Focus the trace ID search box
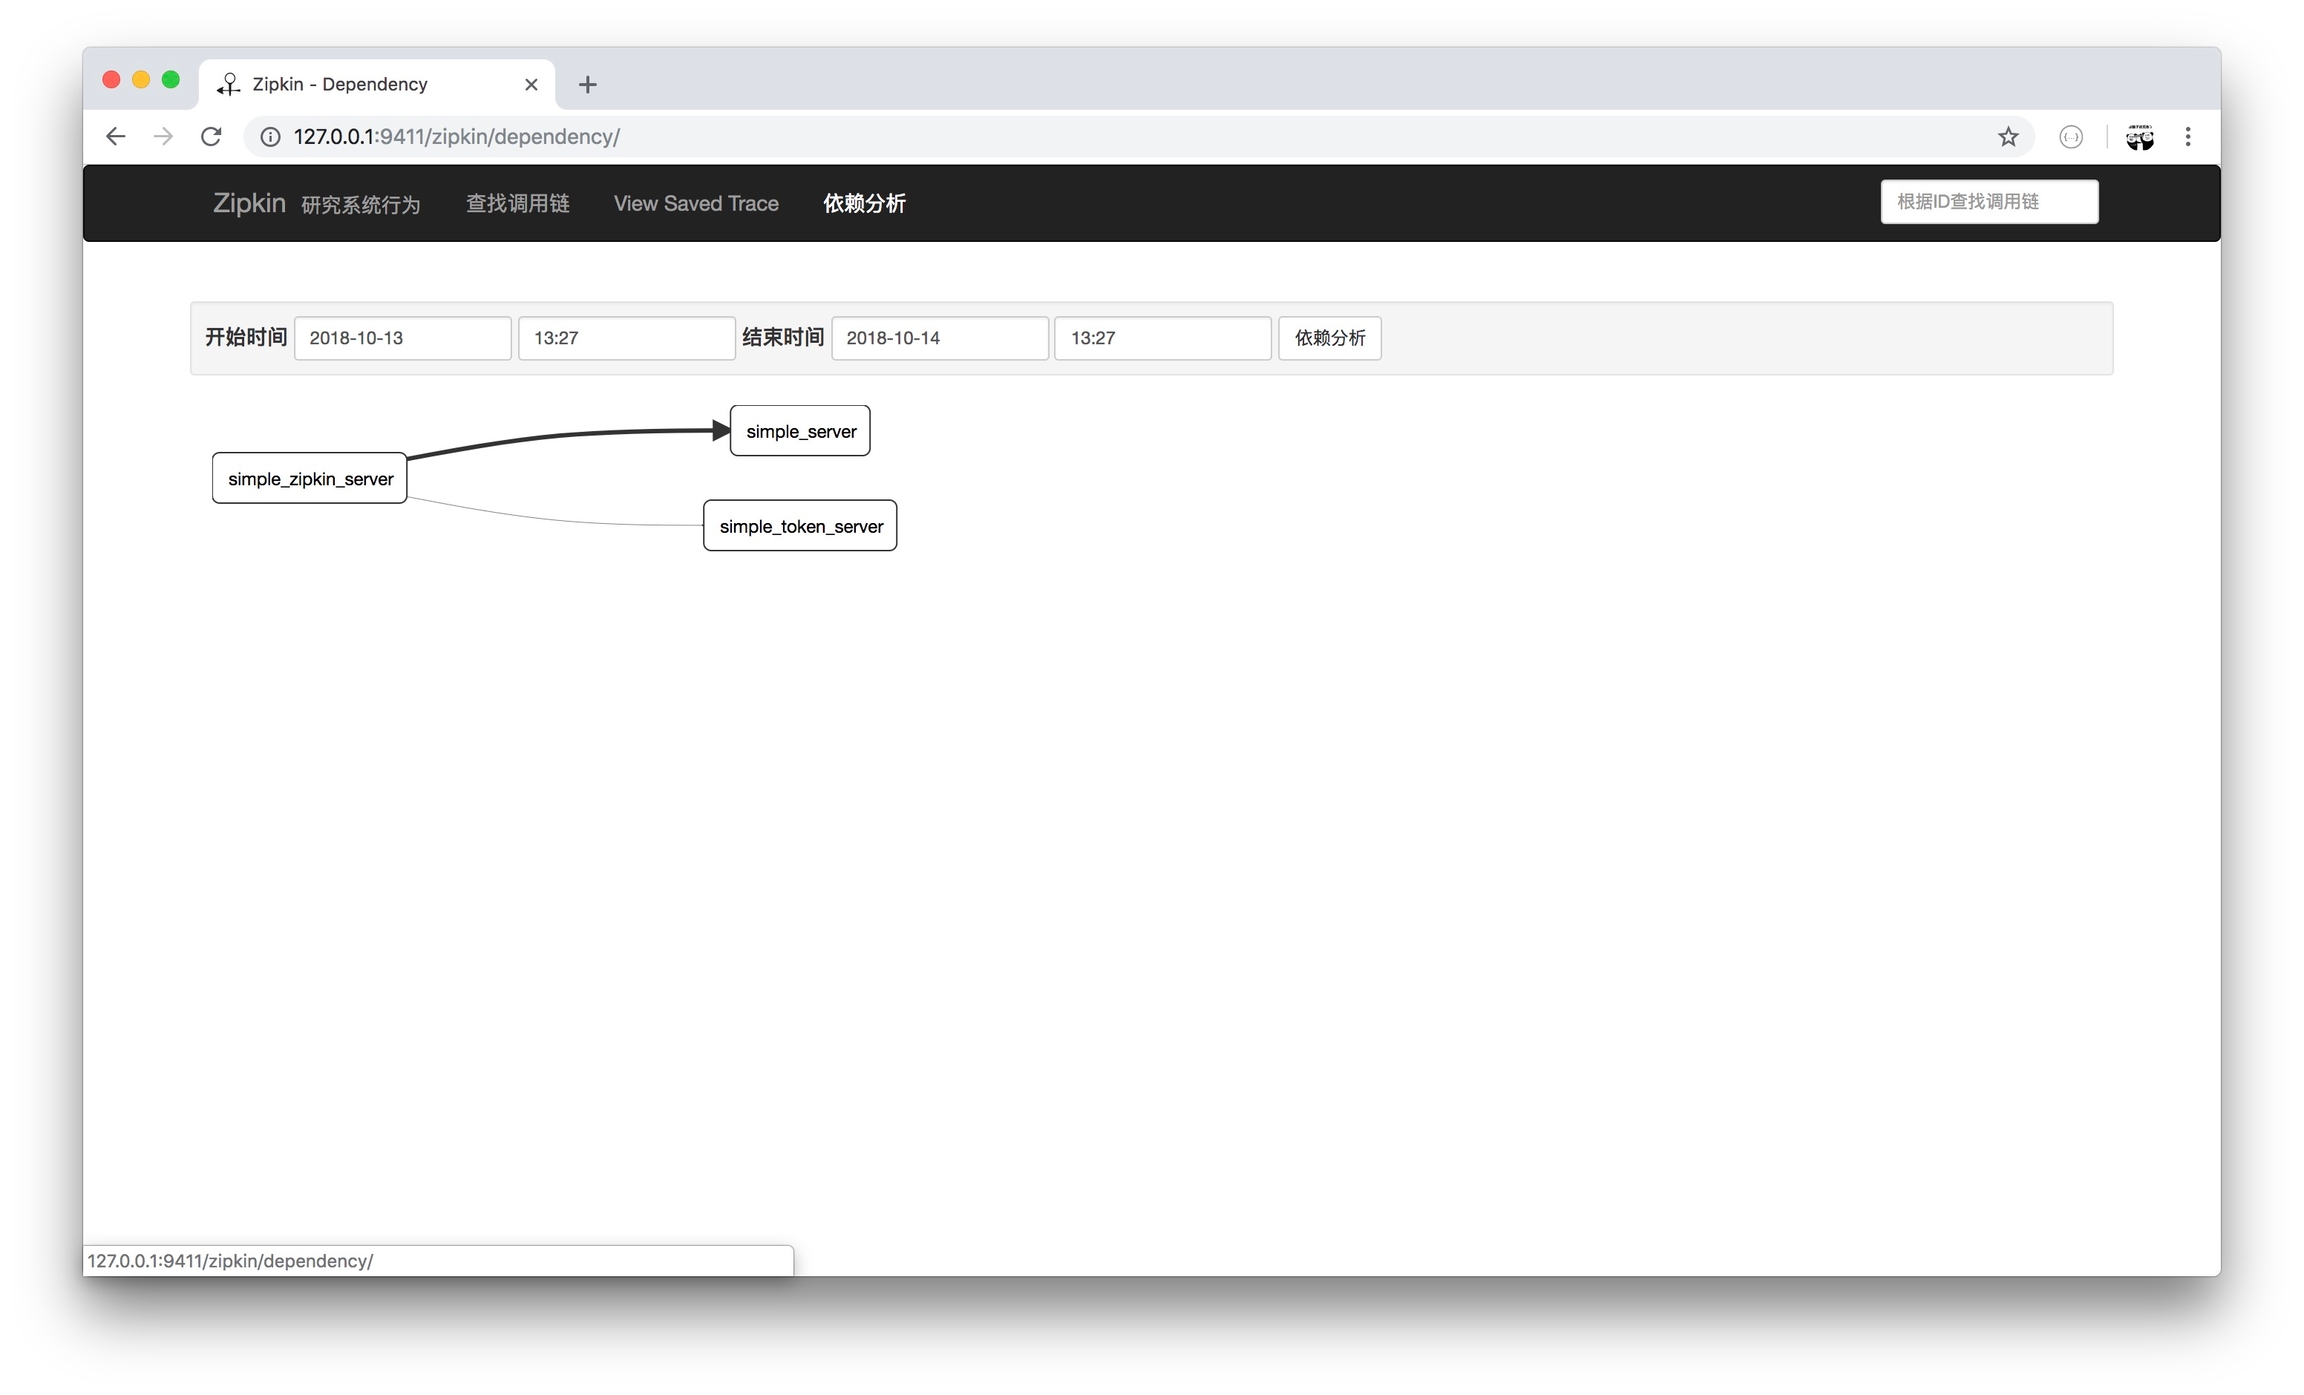The height and width of the screenshot is (1395, 2304). [1989, 202]
